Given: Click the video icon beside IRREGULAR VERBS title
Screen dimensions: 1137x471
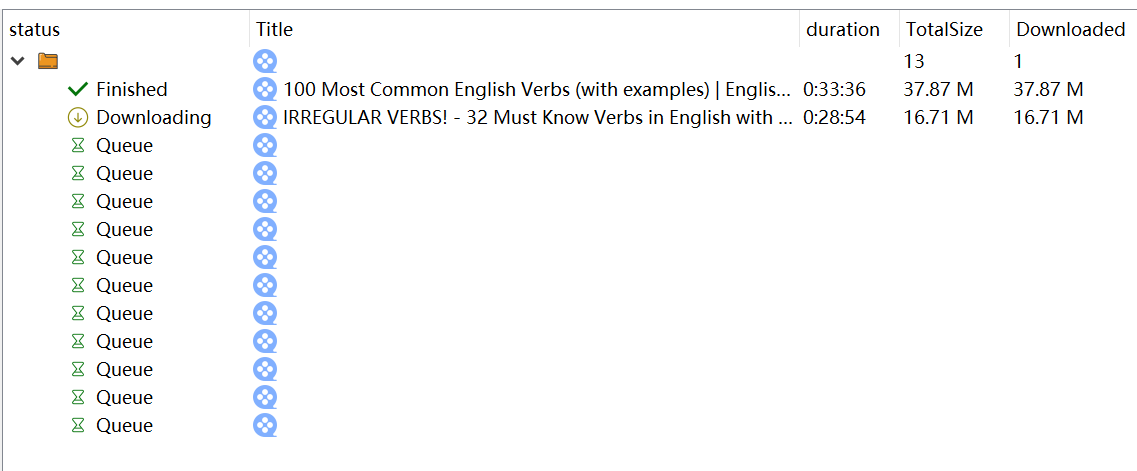Looking at the screenshot, I should (x=265, y=117).
